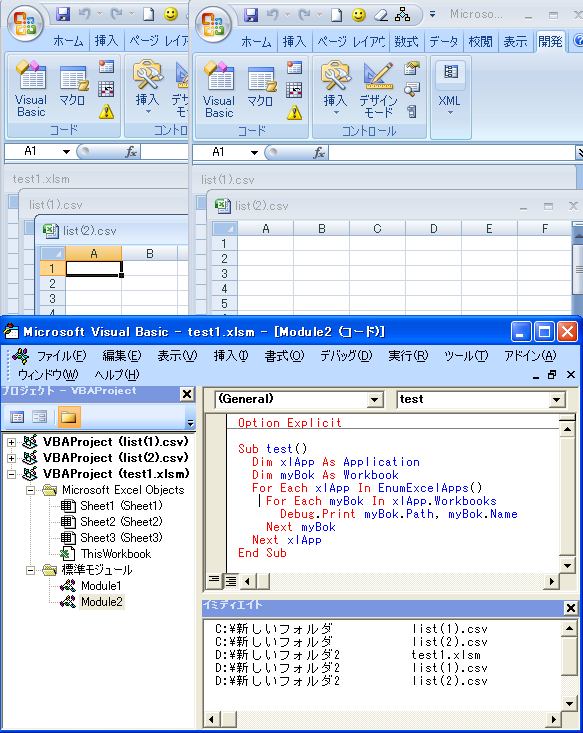This screenshot has width=583, height=733.
Task: Collapse 標準モジュール folder
Action: 30,570
